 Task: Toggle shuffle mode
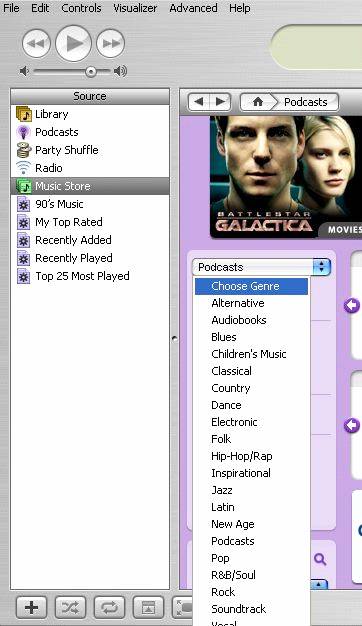70,607
